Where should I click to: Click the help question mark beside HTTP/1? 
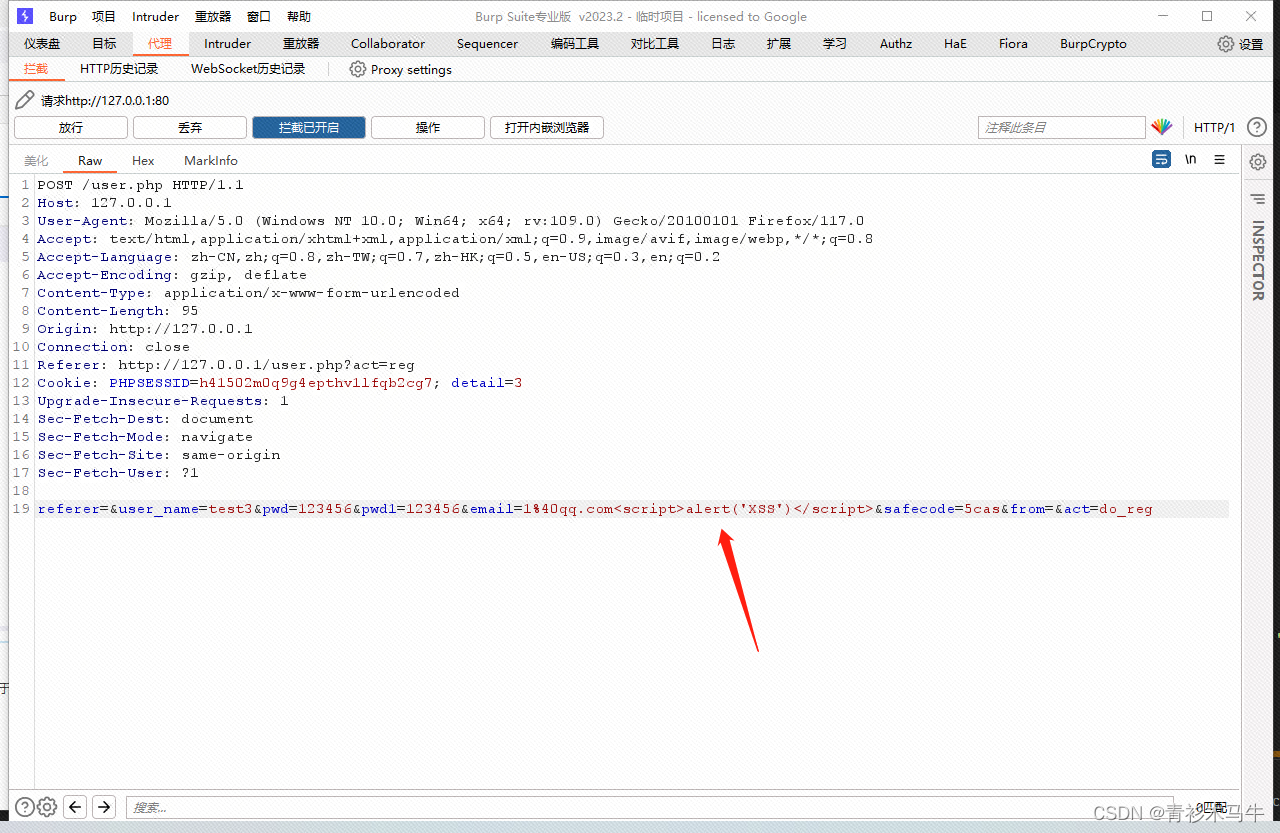[x=1257, y=127]
